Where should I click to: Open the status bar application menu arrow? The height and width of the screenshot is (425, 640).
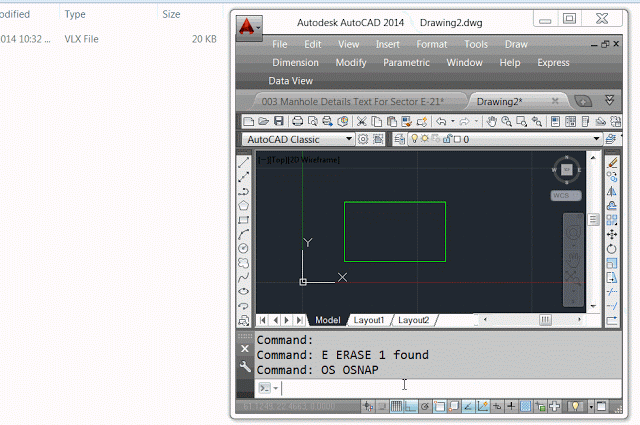(591, 407)
